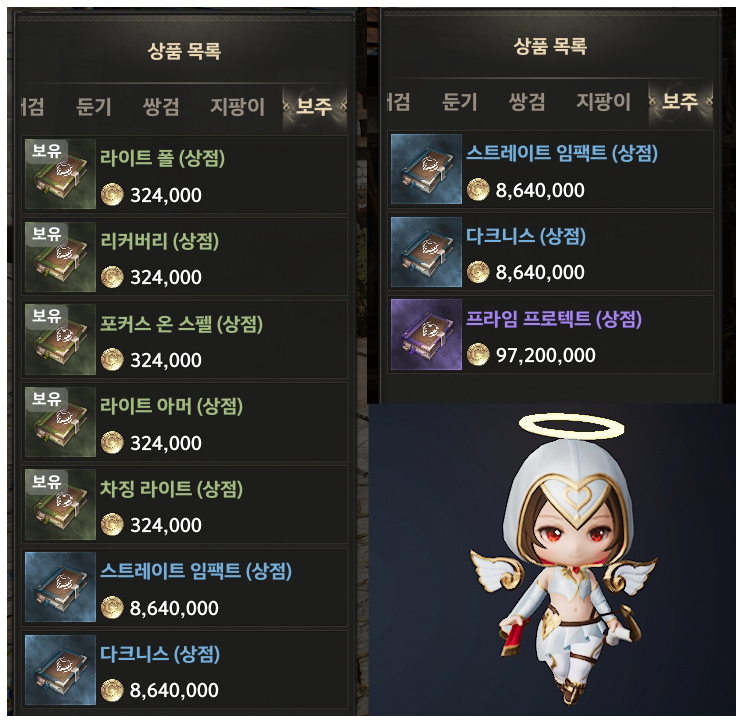Select the 차징 라이트 book icon
Viewport: 743px width, 723px height.
pos(60,505)
